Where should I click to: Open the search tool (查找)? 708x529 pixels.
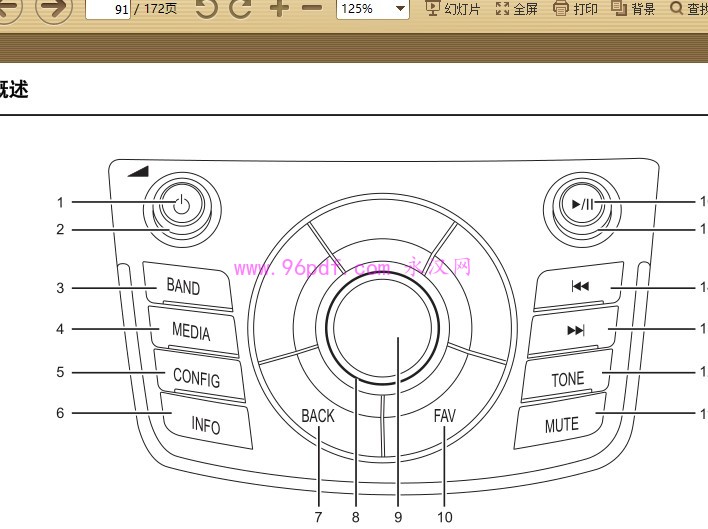[688, 9]
